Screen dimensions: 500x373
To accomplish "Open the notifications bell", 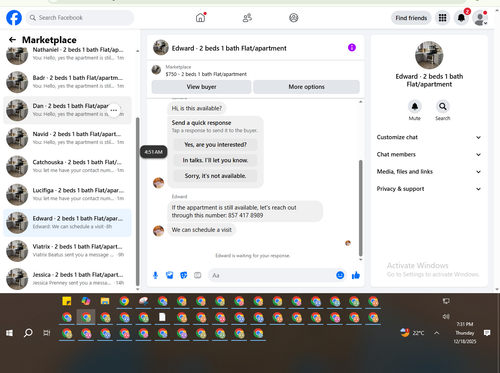I will pos(461,18).
